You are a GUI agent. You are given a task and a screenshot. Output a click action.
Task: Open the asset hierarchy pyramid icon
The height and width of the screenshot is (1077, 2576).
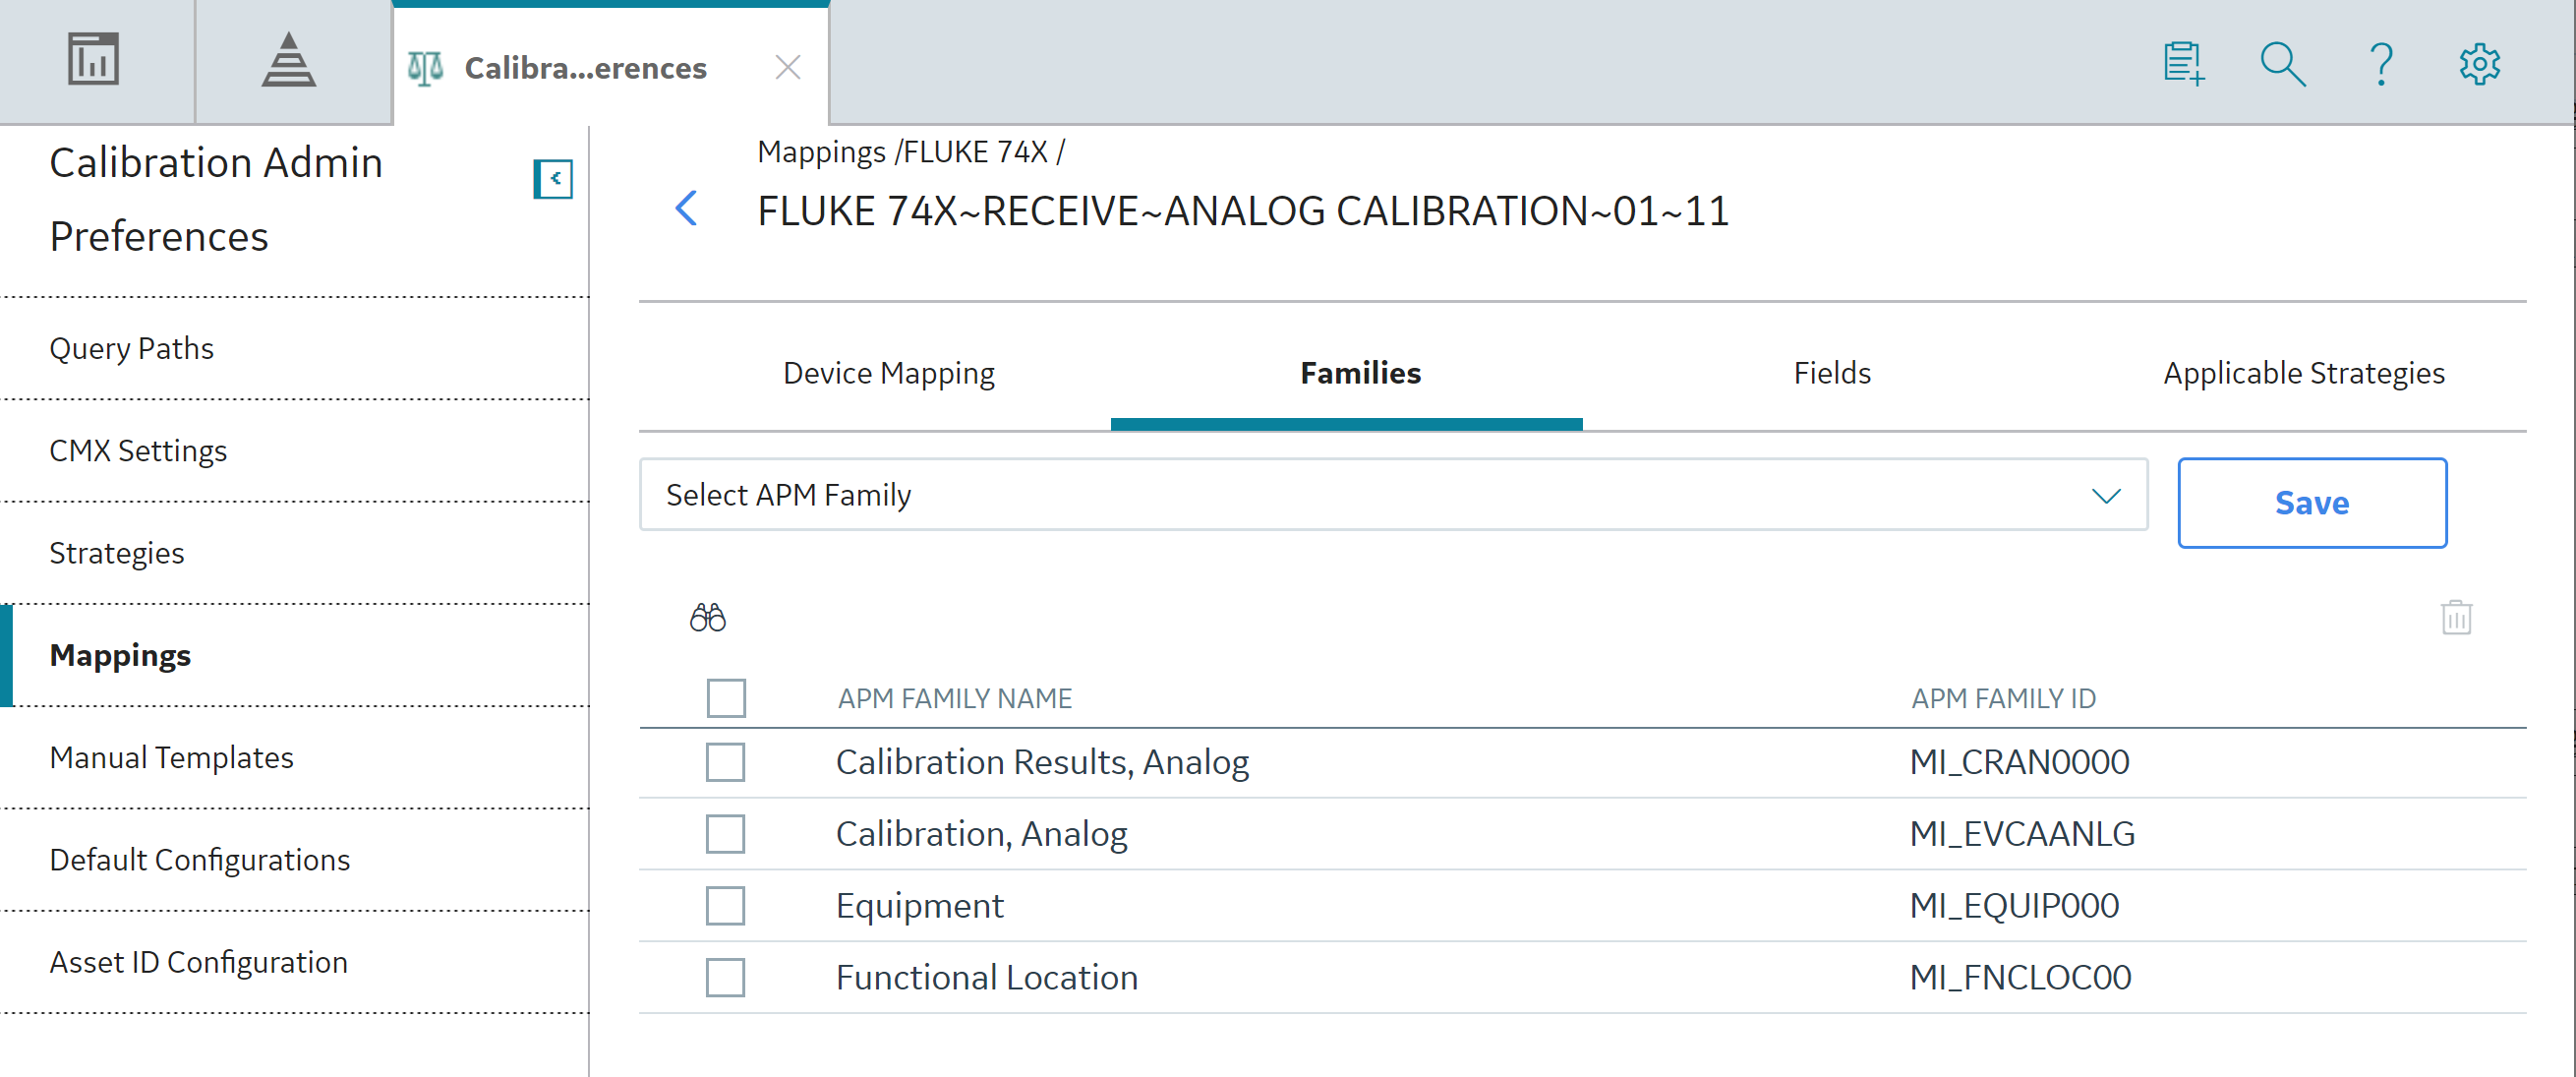(x=289, y=60)
